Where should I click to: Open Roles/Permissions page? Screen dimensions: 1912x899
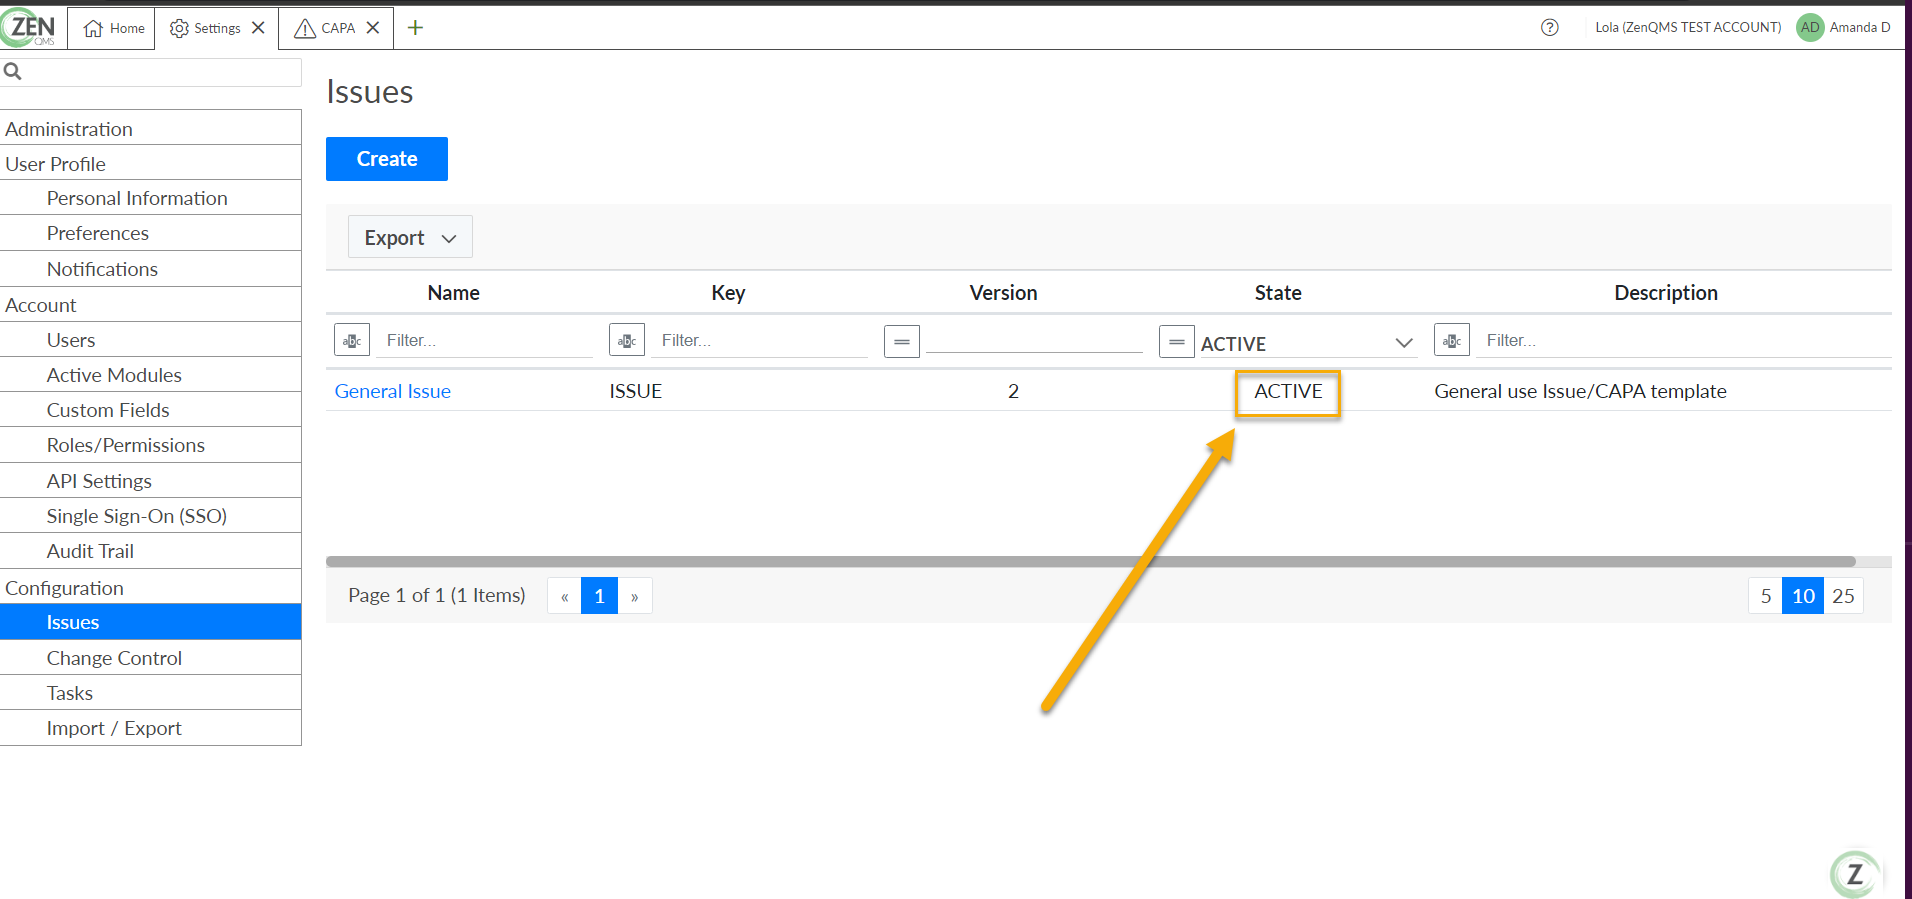pyautogui.click(x=150, y=445)
